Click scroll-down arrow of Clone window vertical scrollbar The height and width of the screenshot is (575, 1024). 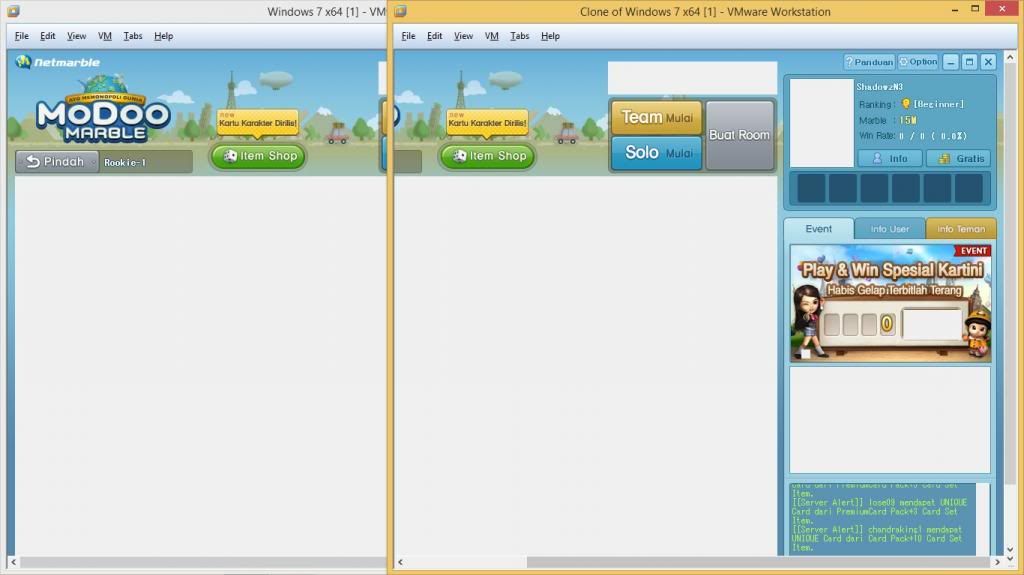coord(1010,550)
